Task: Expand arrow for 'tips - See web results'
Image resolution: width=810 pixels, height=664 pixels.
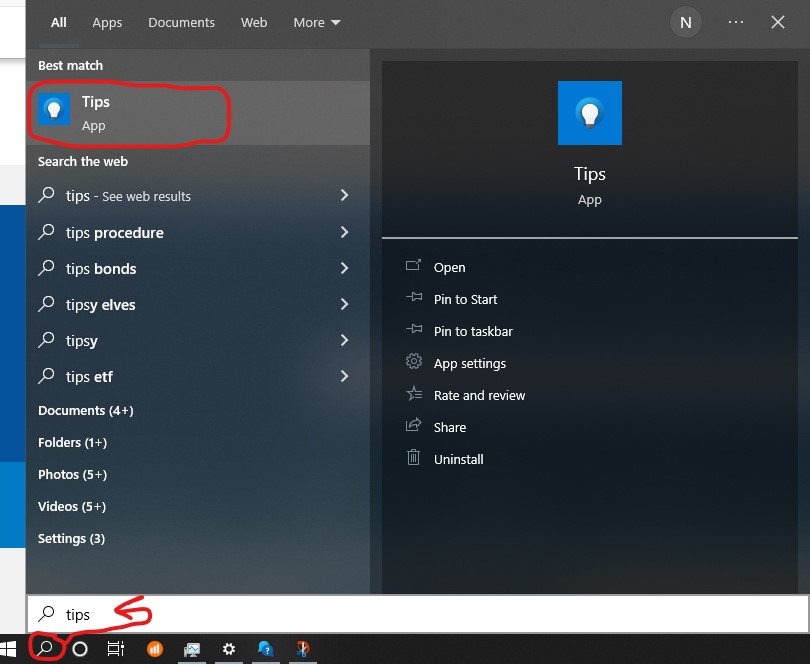Action: coord(345,195)
